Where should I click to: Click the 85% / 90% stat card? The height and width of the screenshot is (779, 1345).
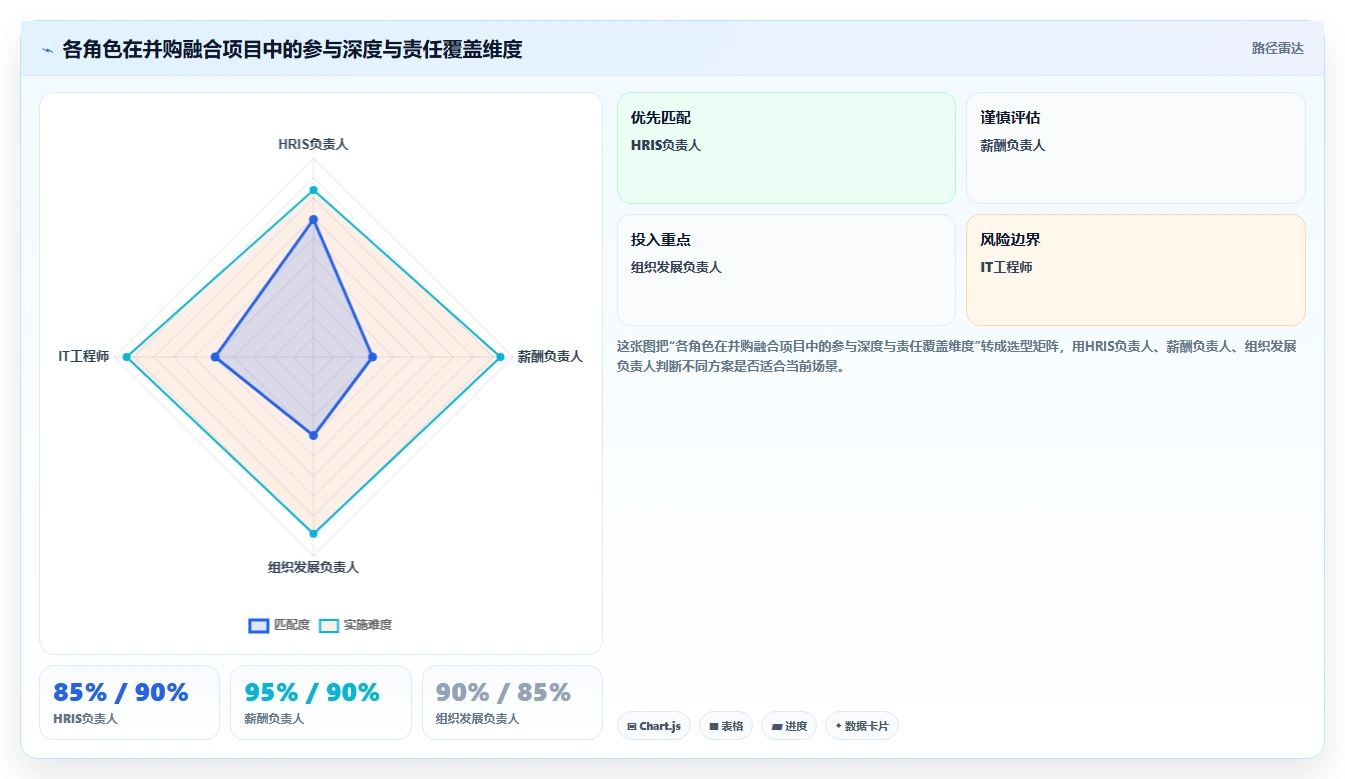tap(129, 703)
